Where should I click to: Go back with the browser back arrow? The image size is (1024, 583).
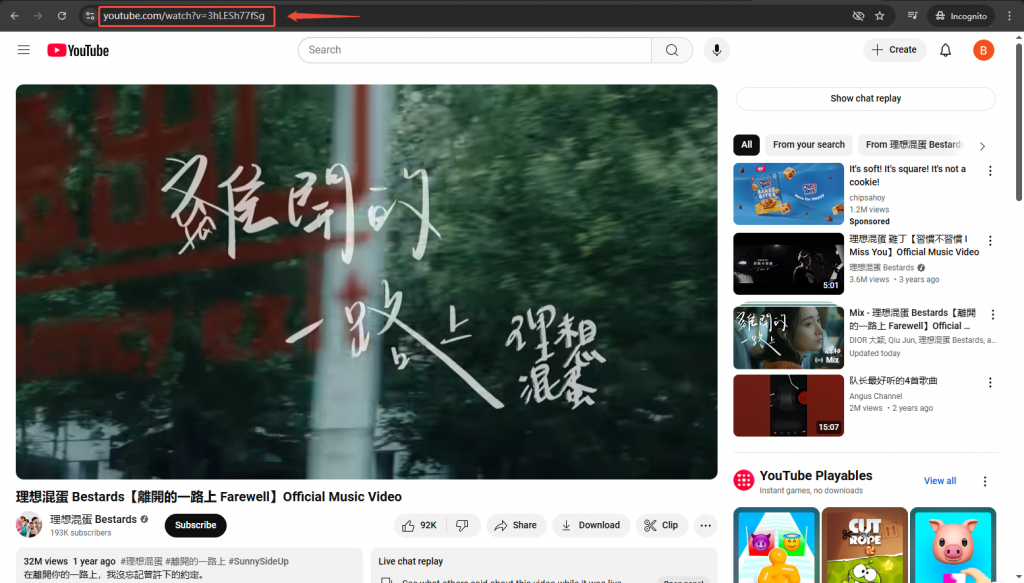click(14, 16)
